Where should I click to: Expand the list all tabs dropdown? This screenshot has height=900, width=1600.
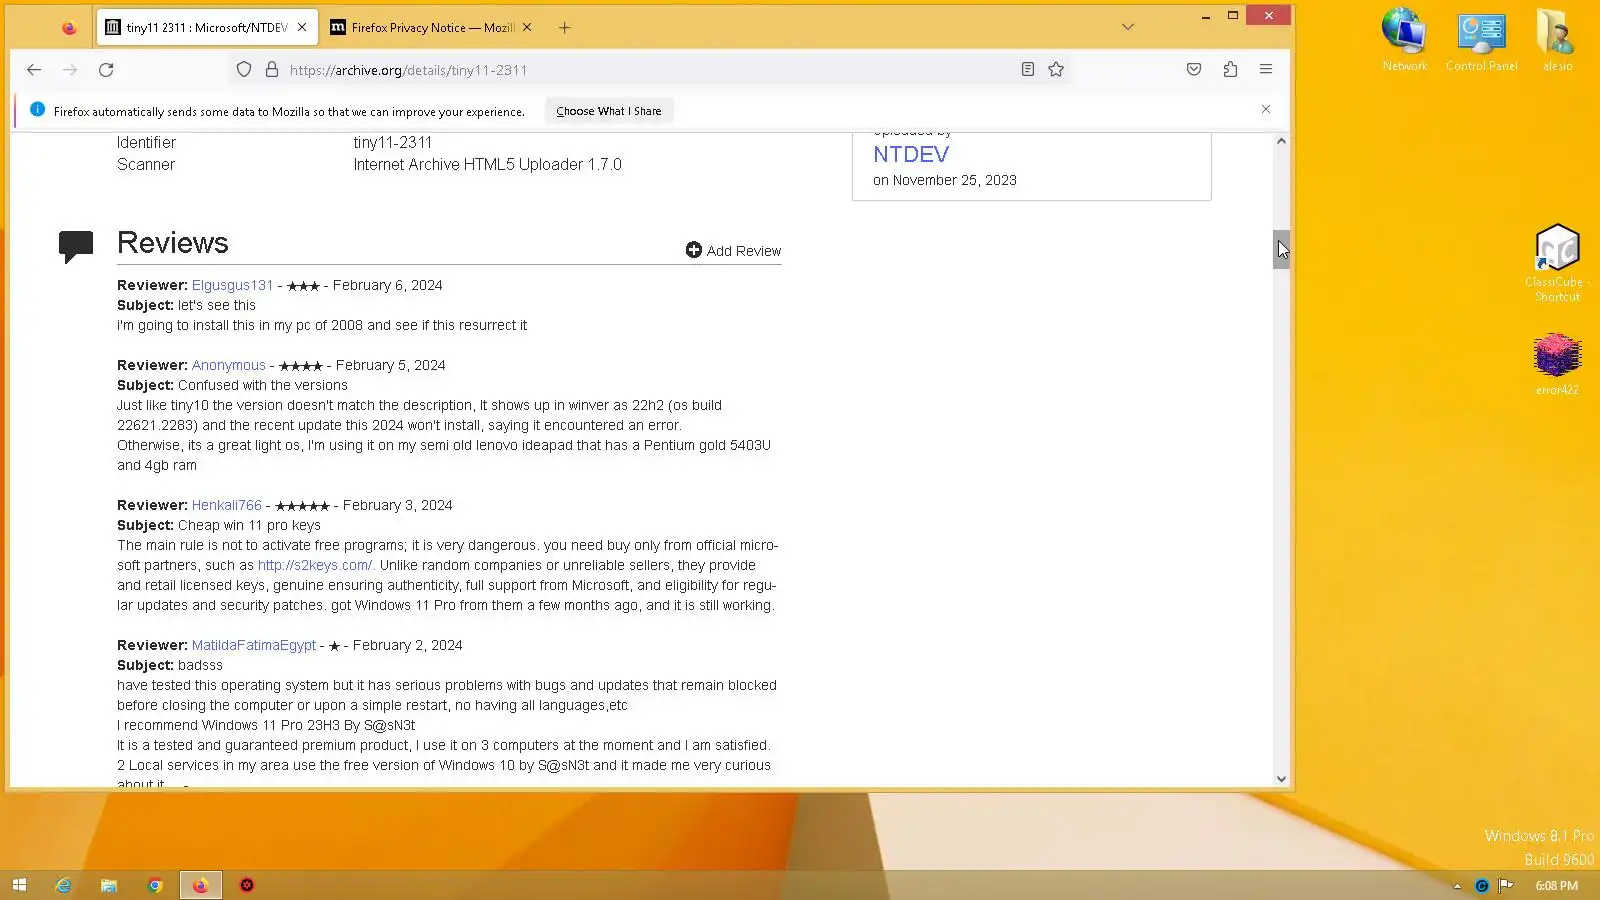pyautogui.click(x=1128, y=28)
